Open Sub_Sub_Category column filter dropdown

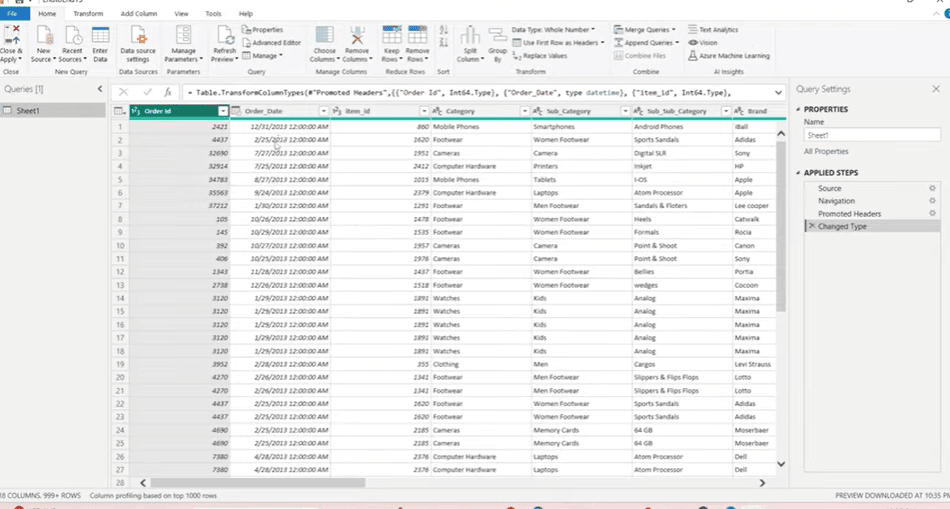(726, 111)
